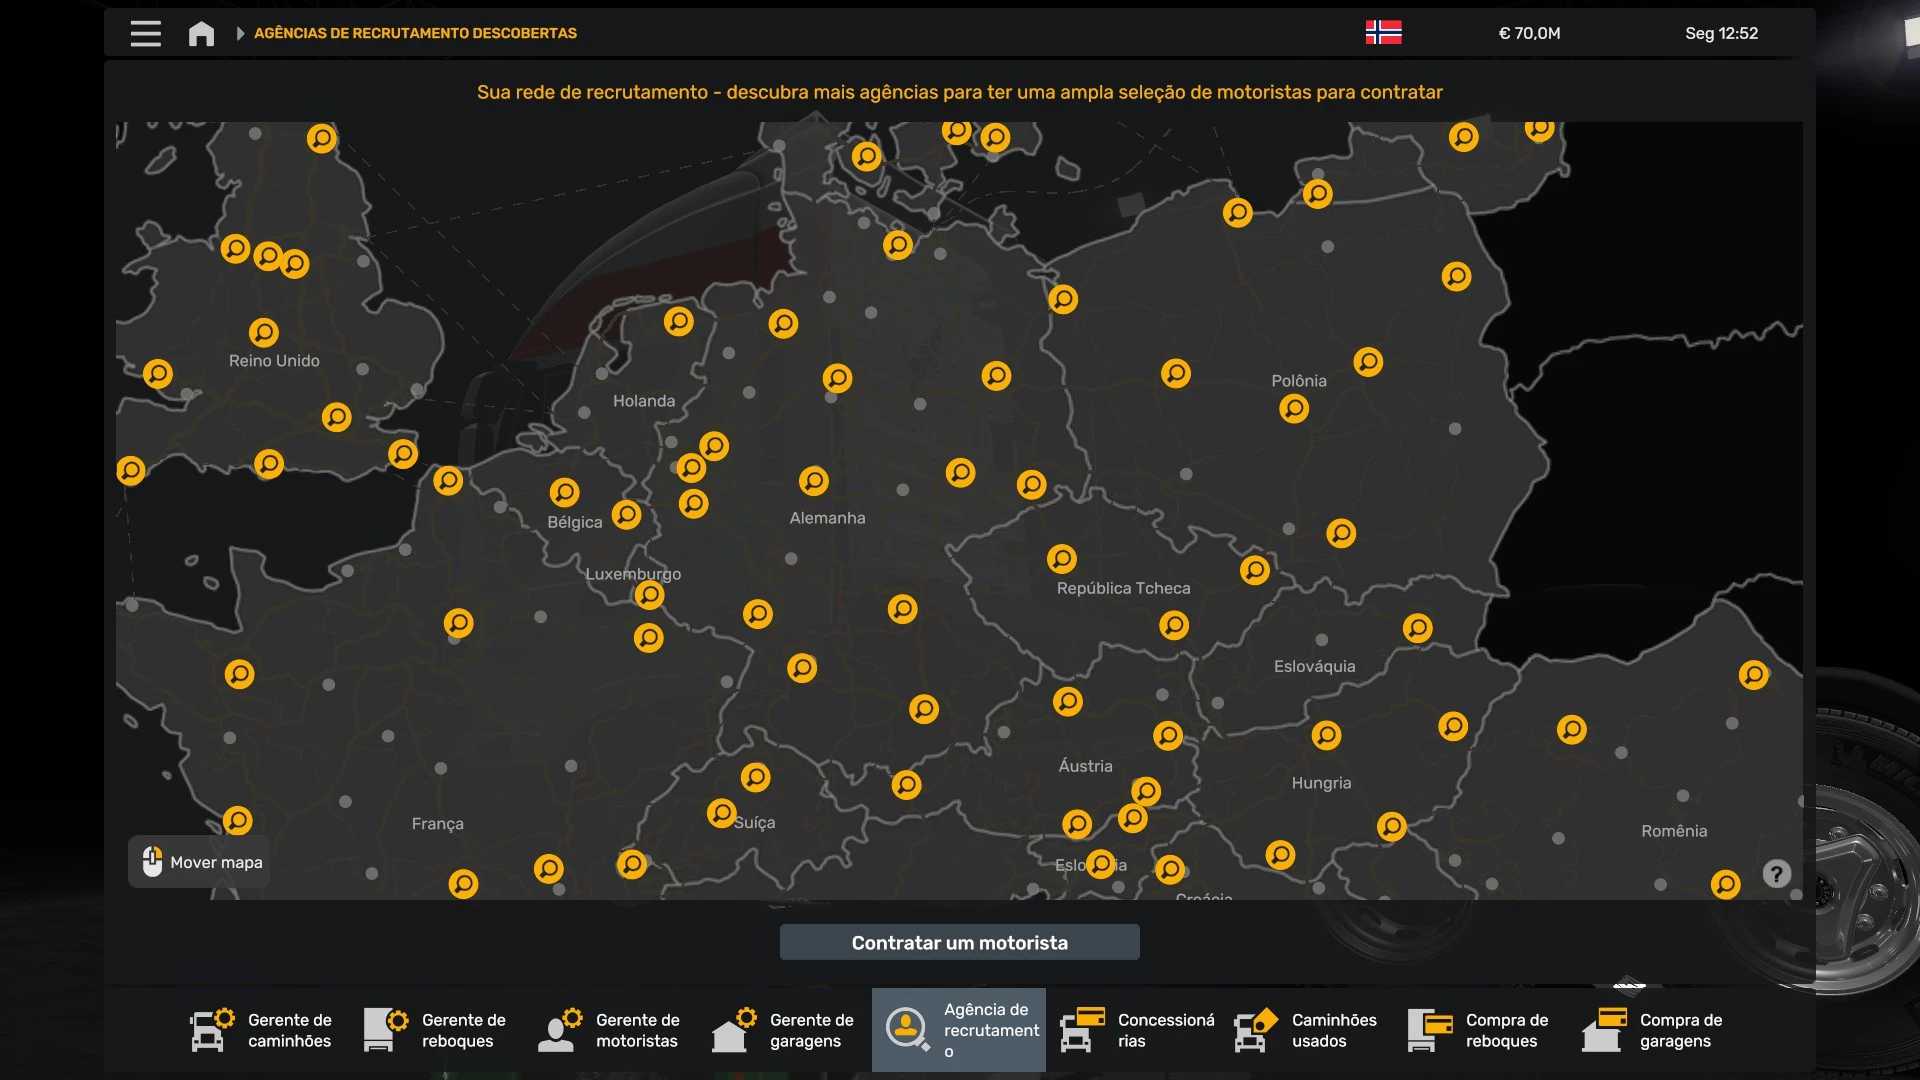Open Compra de reboques tab

[1480, 1030]
